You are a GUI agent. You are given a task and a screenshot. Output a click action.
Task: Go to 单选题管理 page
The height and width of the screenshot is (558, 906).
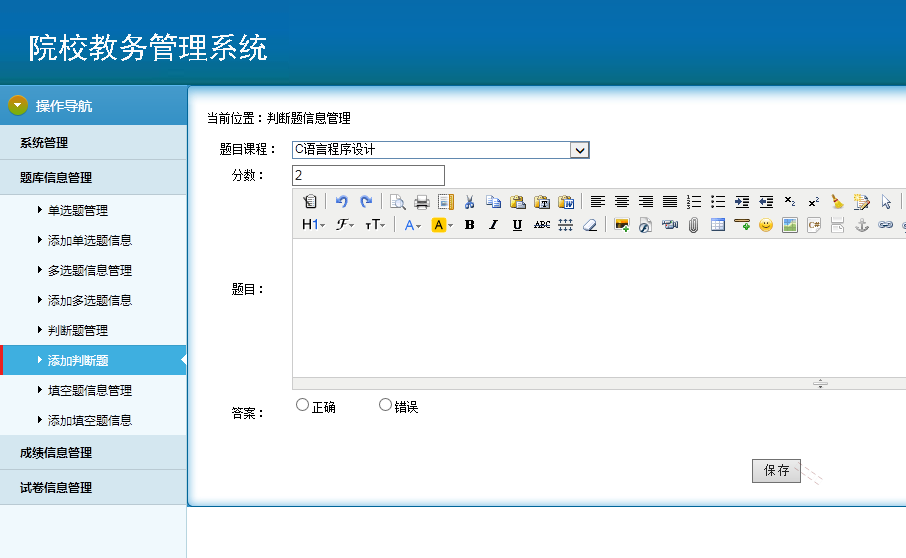pos(78,211)
